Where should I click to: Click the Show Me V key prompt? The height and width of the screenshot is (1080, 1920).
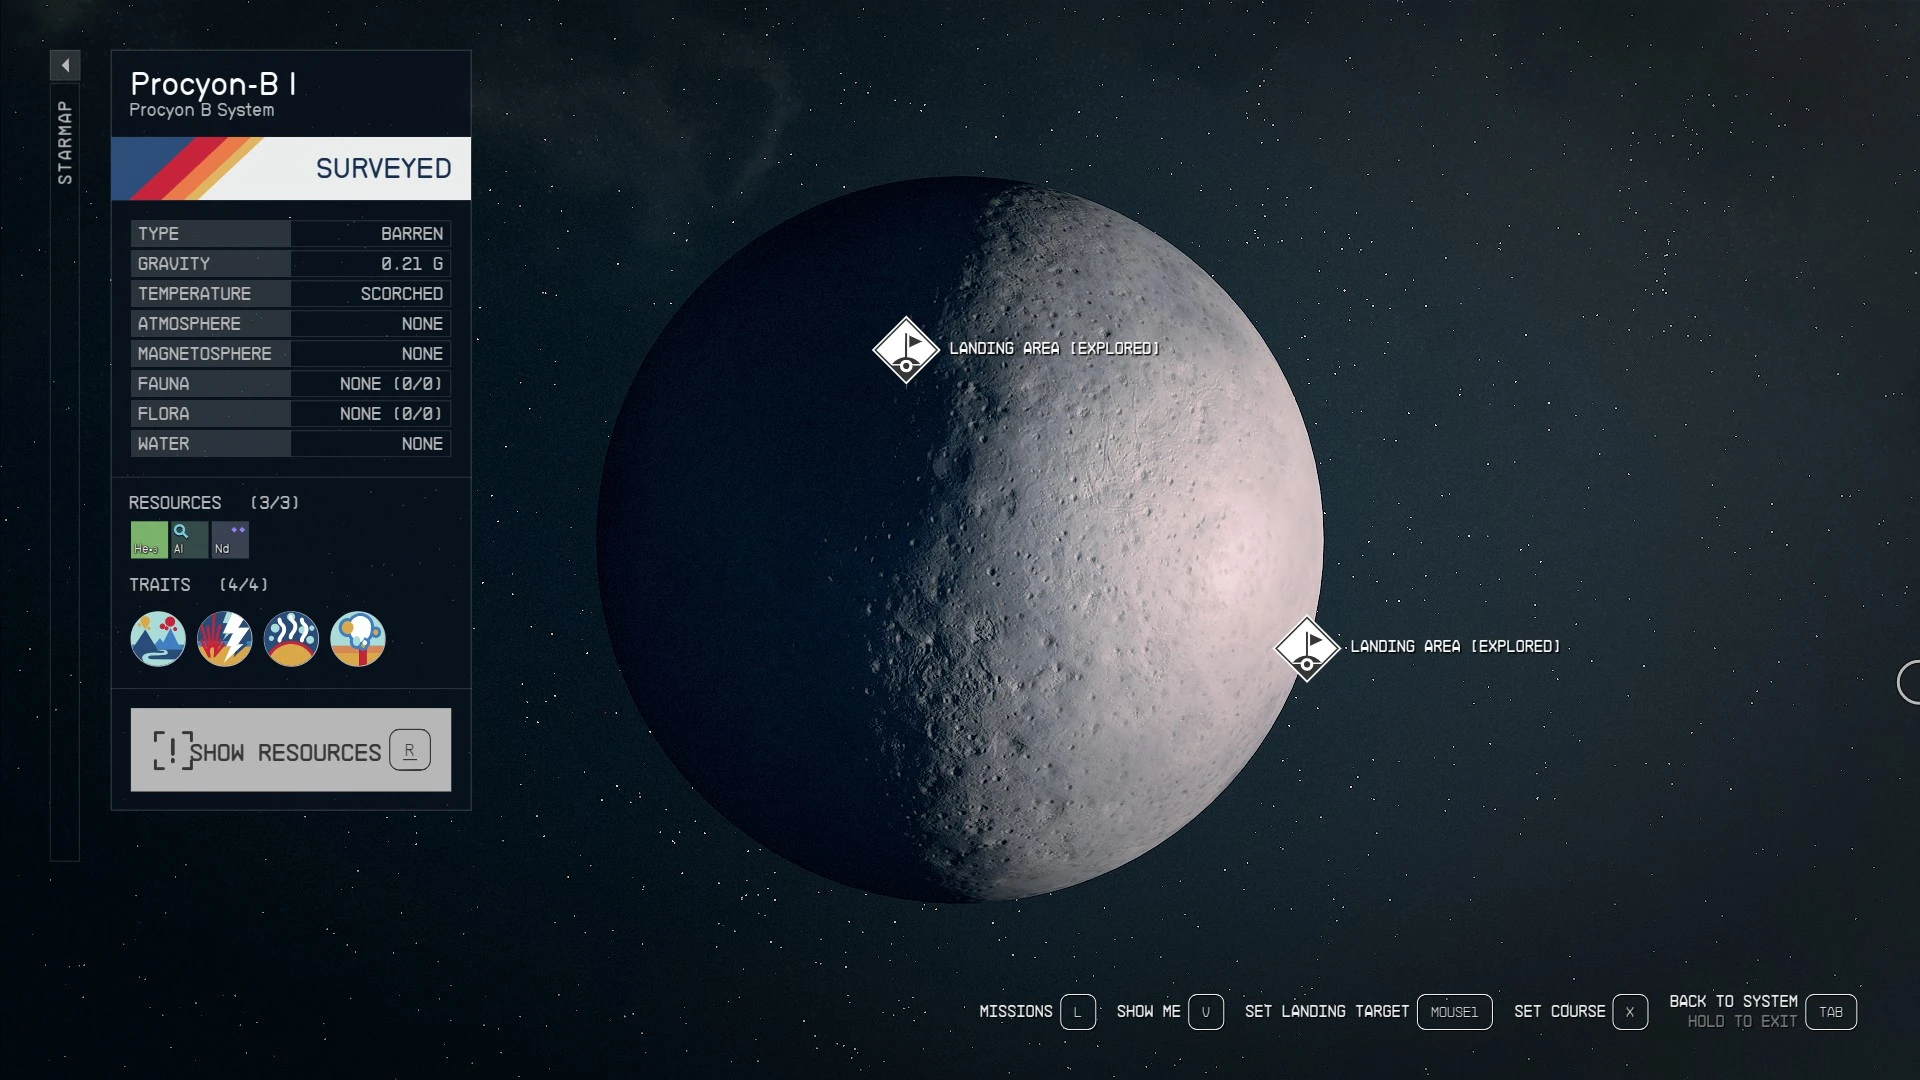point(1205,1012)
